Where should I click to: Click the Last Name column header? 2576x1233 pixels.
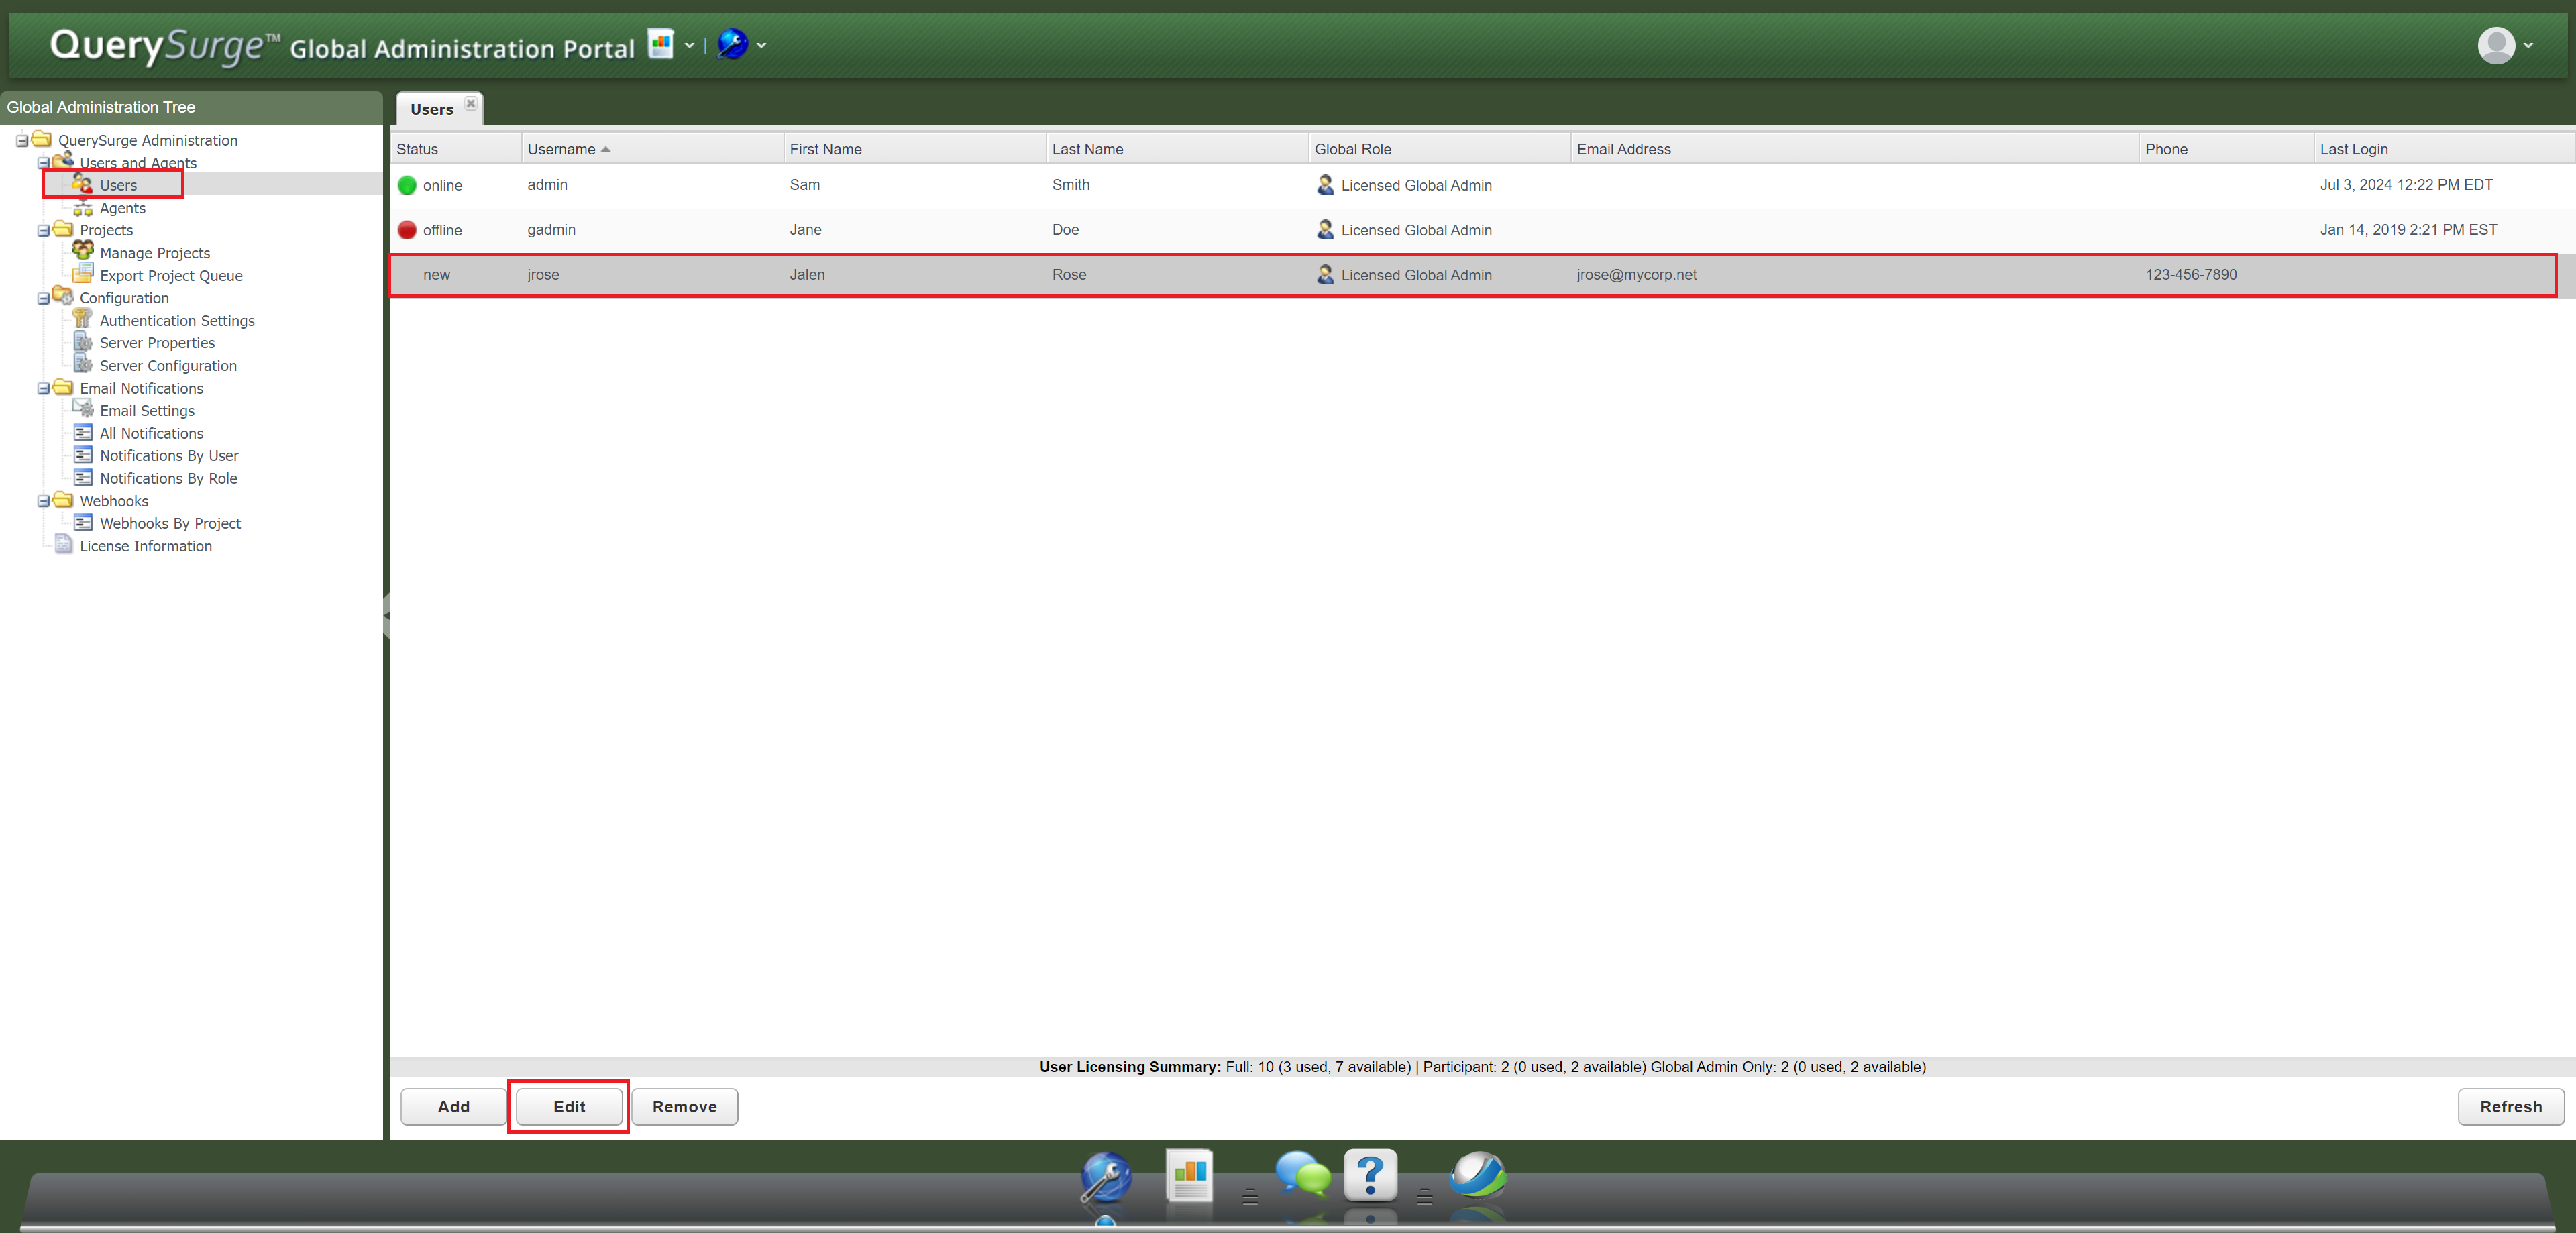click(1177, 149)
